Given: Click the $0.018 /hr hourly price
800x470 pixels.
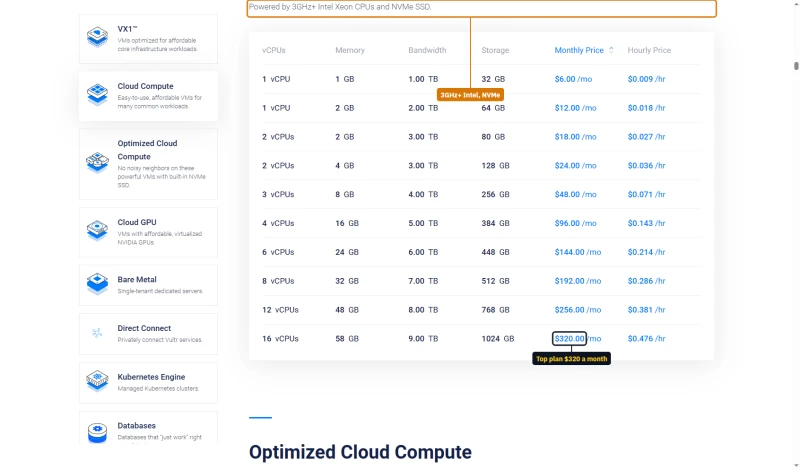Looking at the screenshot, I should (x=646, y=108).
